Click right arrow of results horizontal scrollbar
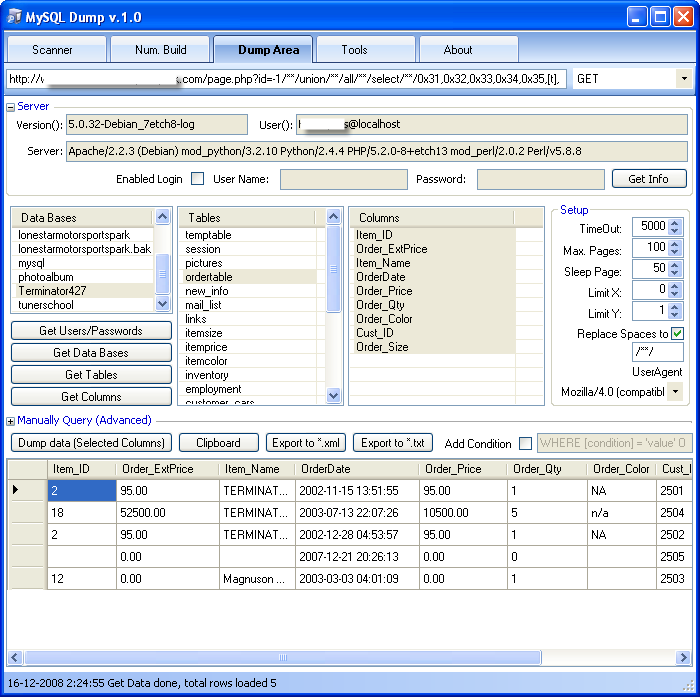The width and height of the screenshot is (700, 697). [683, 657]
